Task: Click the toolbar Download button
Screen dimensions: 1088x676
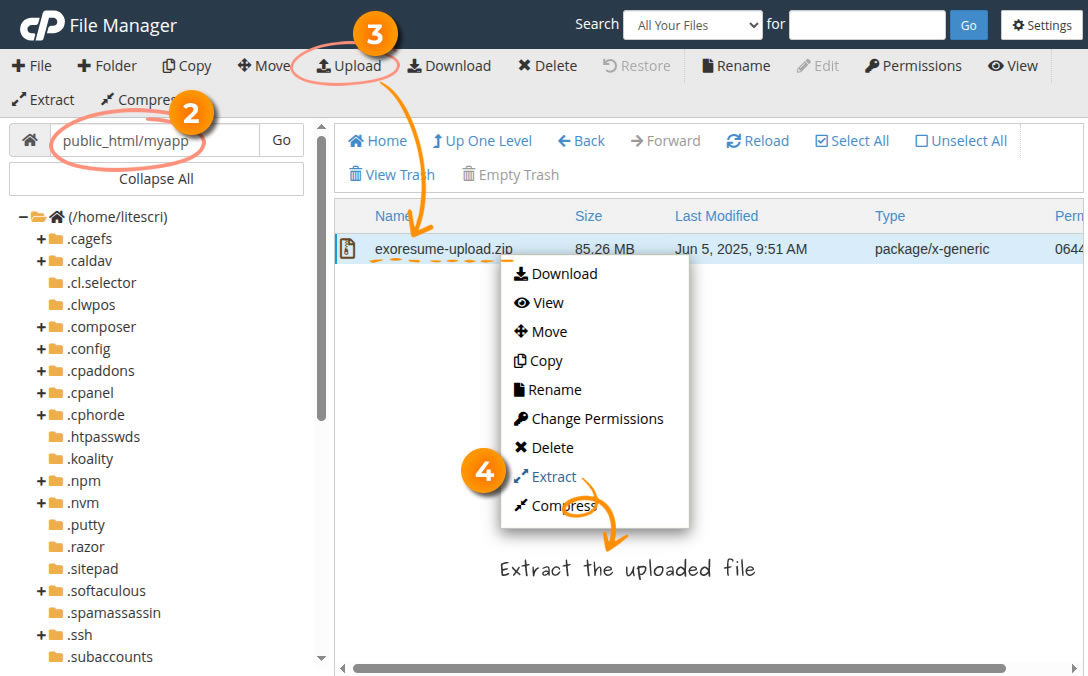Action: [449, 66]
